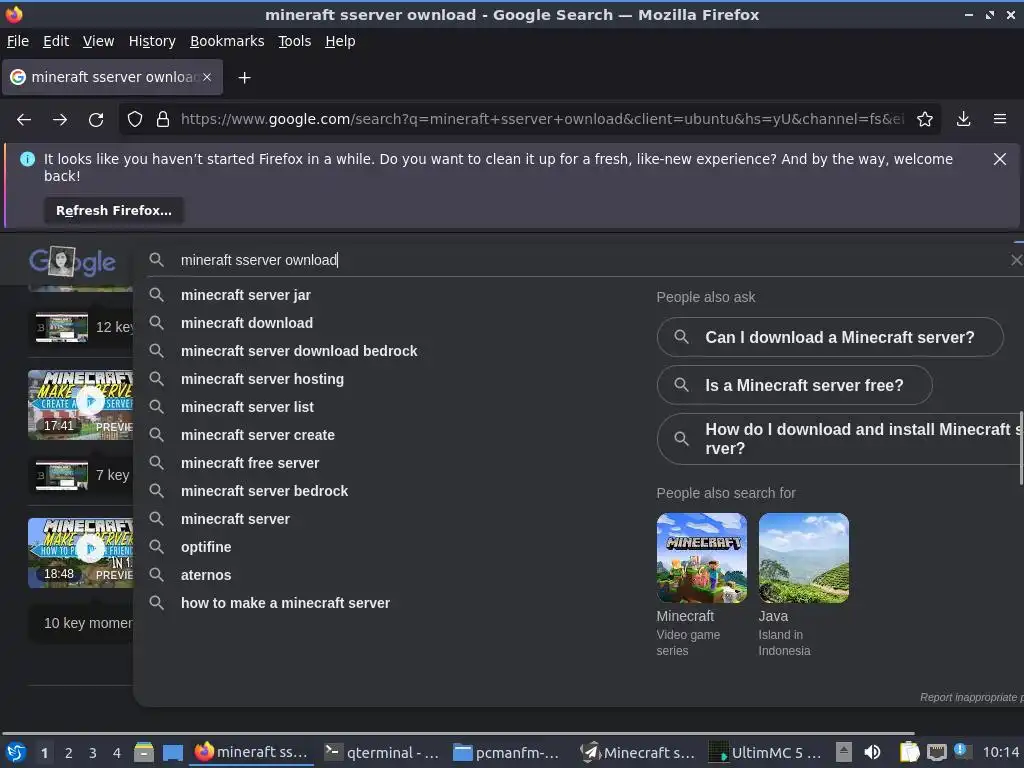1024x768 pixels.
Task: Open the Firefox downloads panel
Action: pyautogui.click(x=963, y=120)
